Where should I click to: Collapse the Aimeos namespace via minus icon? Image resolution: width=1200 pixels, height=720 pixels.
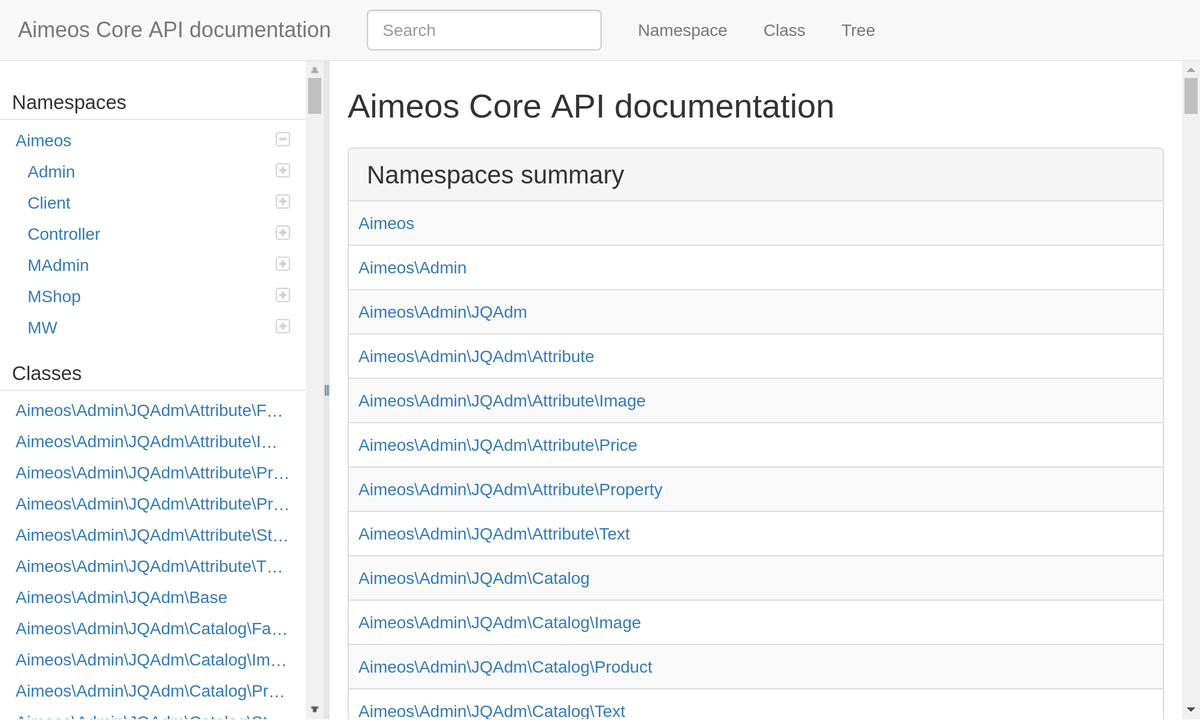tap(282, 139)
